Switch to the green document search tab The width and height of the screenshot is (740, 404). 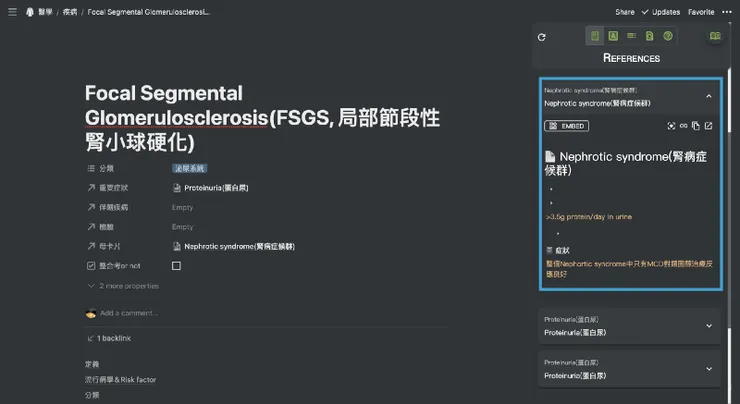point(649,36)
